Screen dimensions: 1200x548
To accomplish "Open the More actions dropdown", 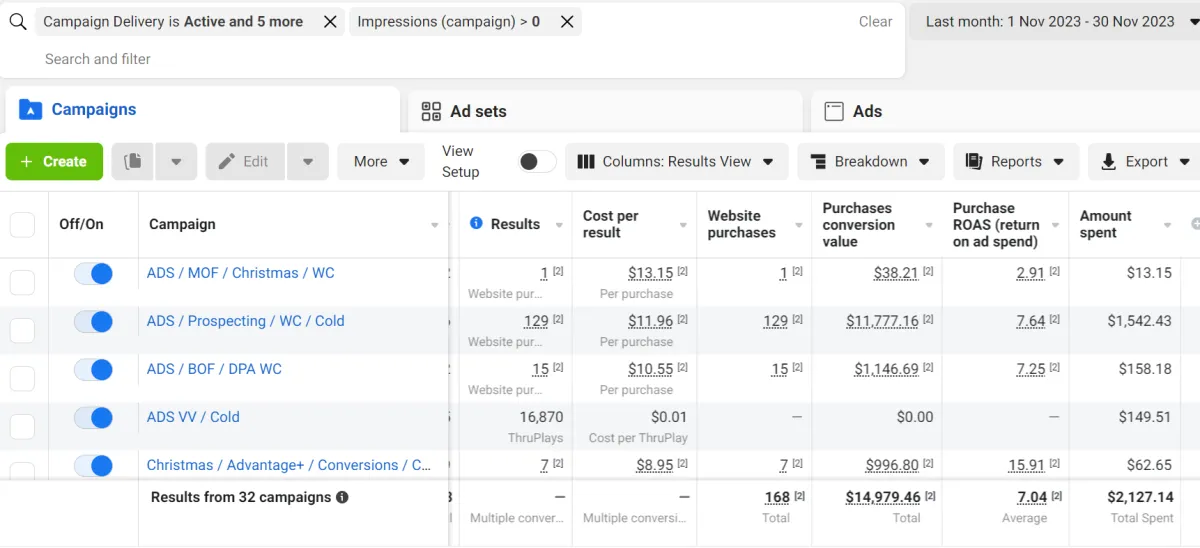I will (381, 162).
